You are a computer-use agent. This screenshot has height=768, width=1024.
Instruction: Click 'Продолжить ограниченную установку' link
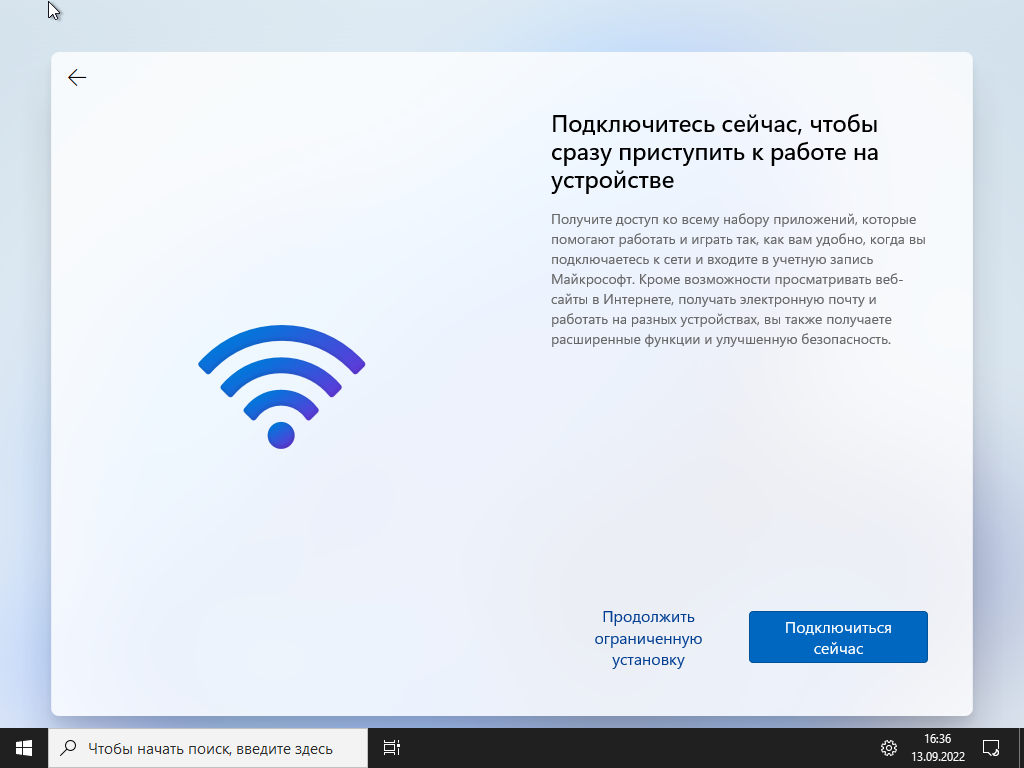coord(649,637)
